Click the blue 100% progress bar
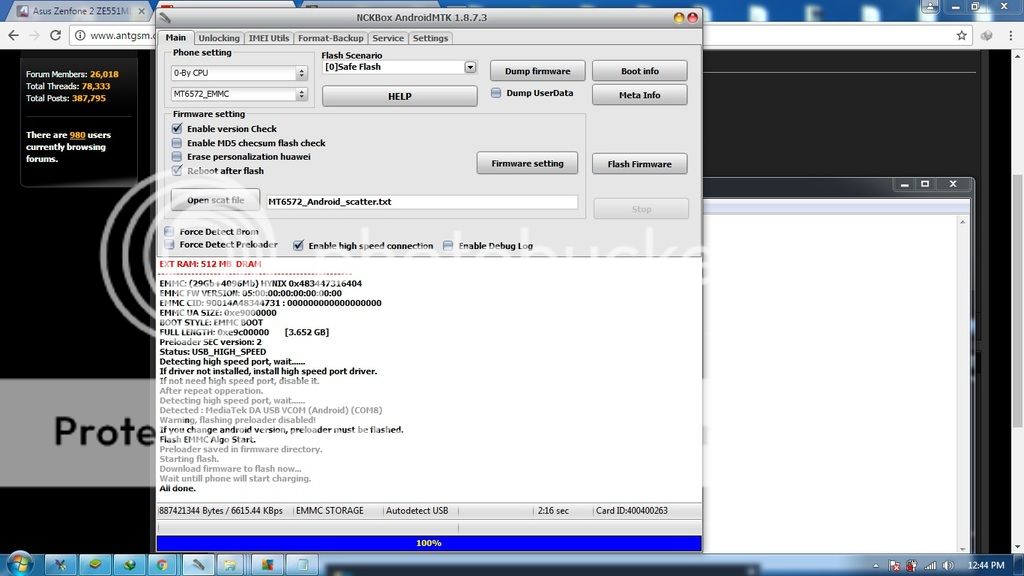 pos(428,543)
